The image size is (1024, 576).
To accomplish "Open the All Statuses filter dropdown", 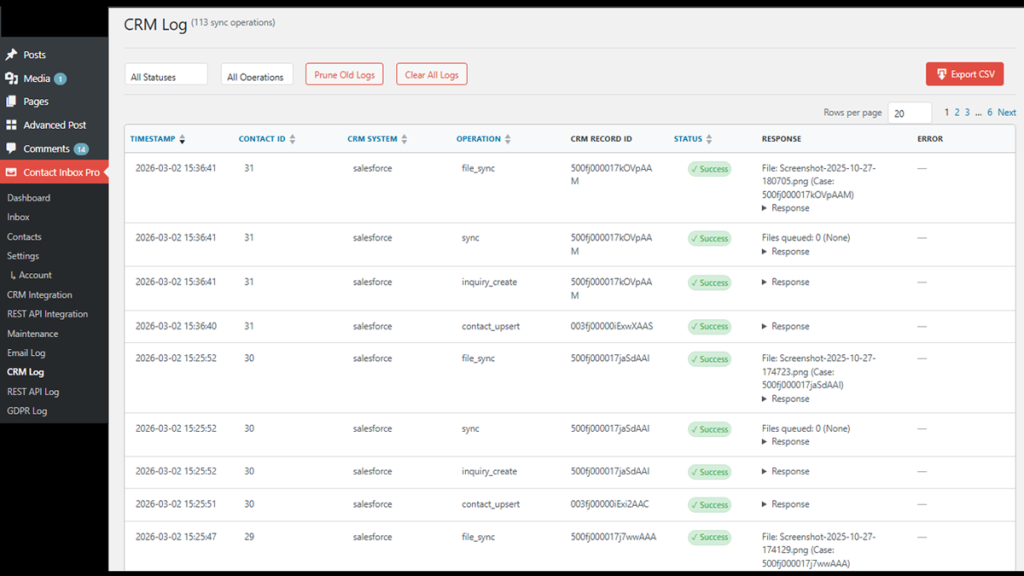I will pyautogui.click(x=166, y=76).
